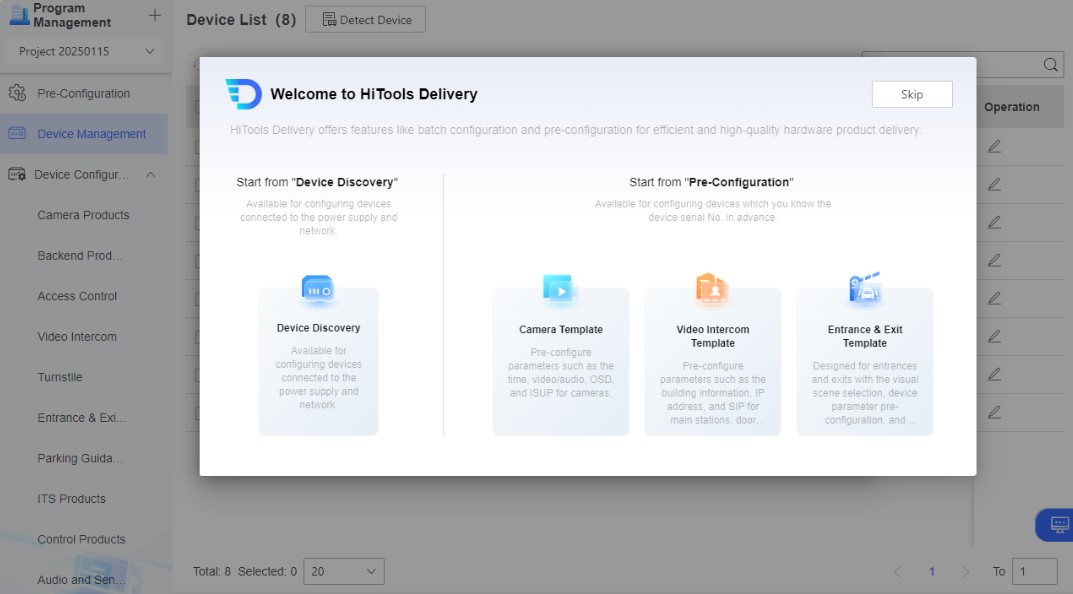This screenshot has width=1073, height=594.
Task: Open ITS Products in the sidebar
Action: tap(72, 499)
